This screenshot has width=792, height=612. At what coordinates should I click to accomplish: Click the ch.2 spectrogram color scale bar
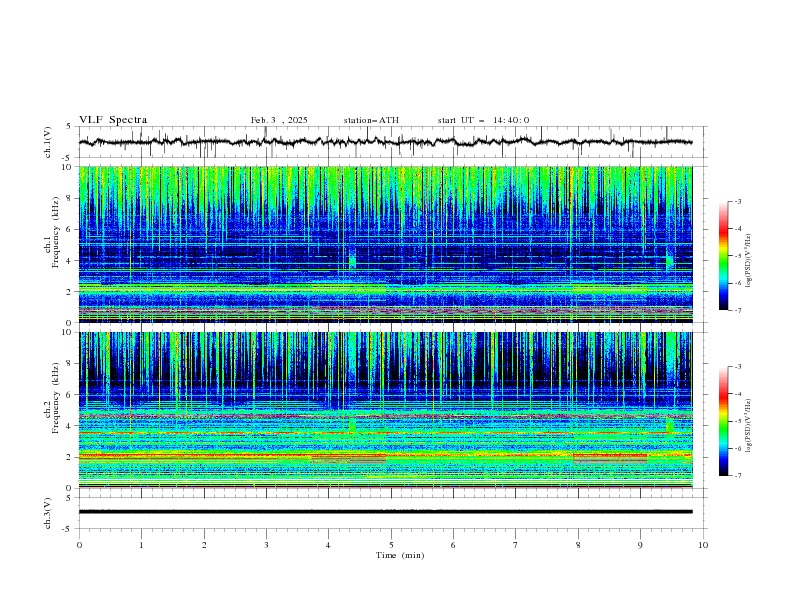(x=723, y=421)
